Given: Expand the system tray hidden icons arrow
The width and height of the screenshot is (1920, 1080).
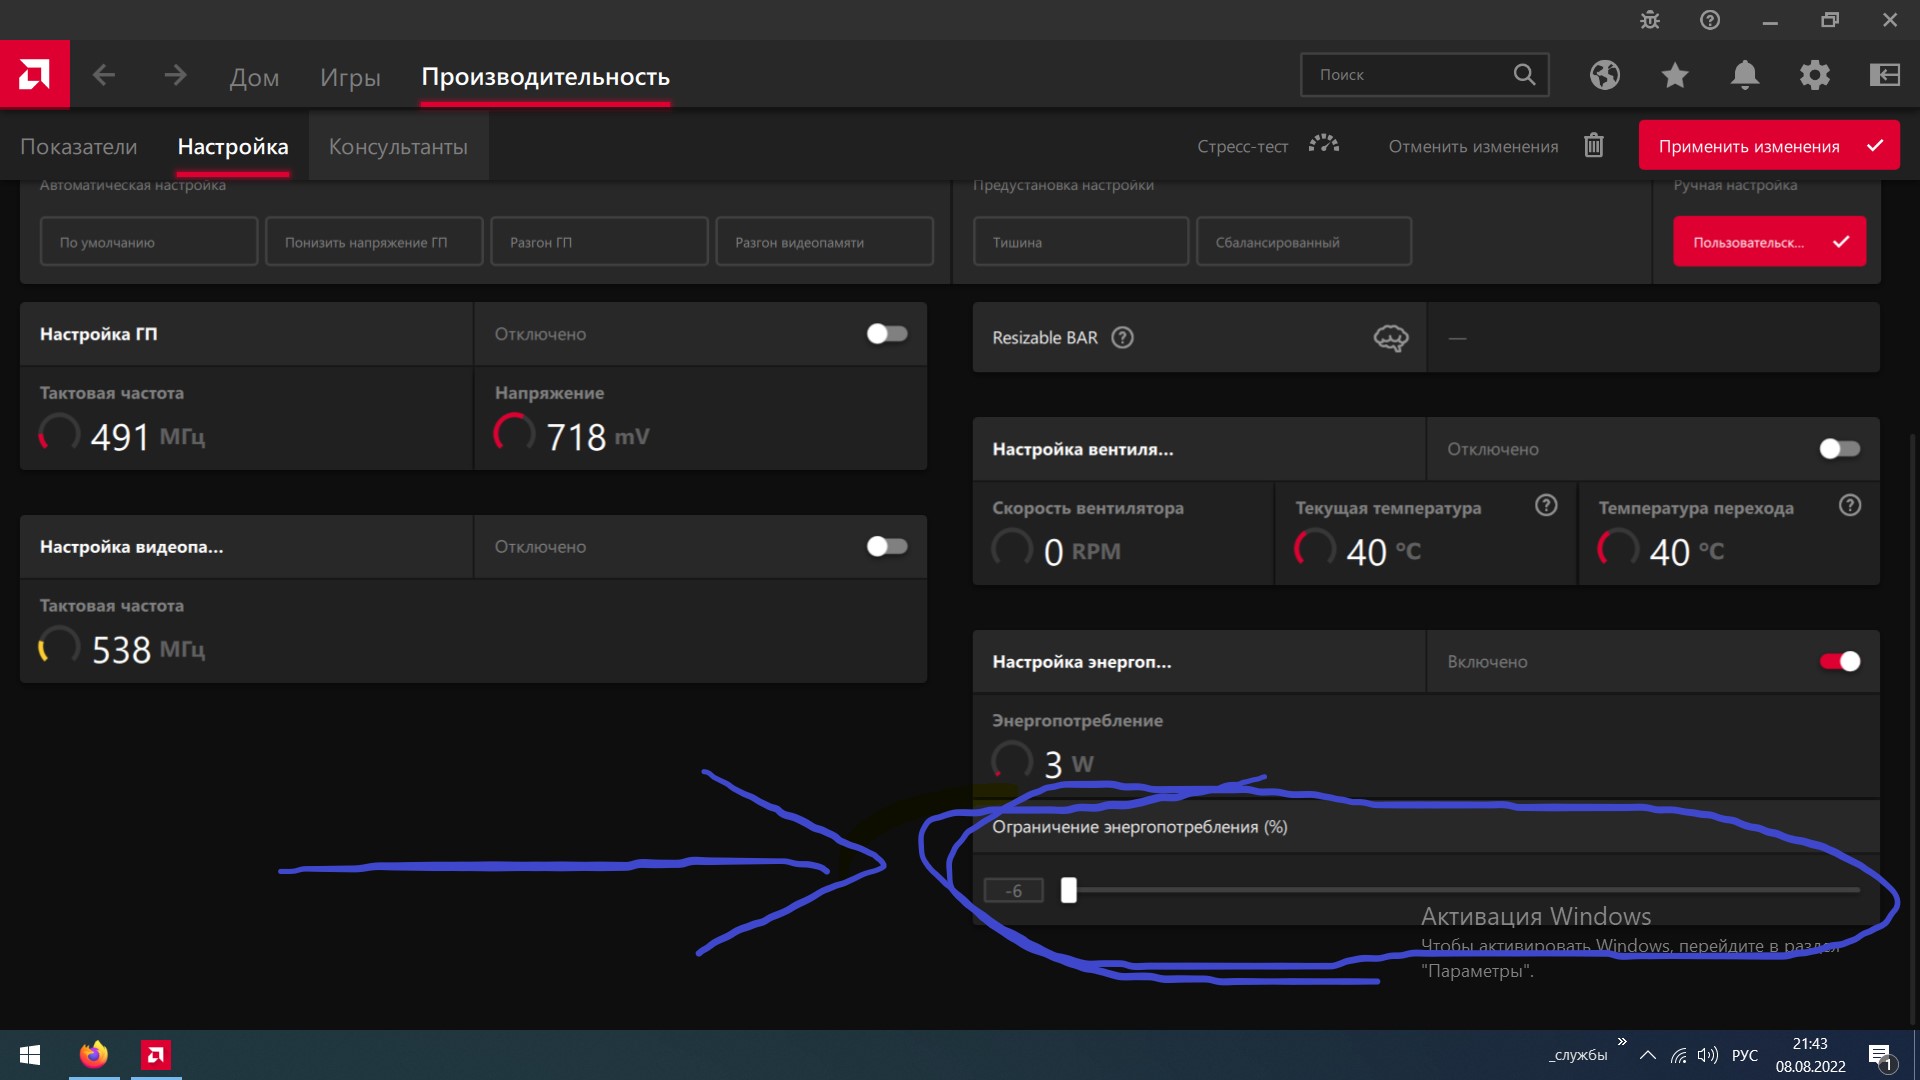Looking at the screenshot, I should click(1648, 1055).
